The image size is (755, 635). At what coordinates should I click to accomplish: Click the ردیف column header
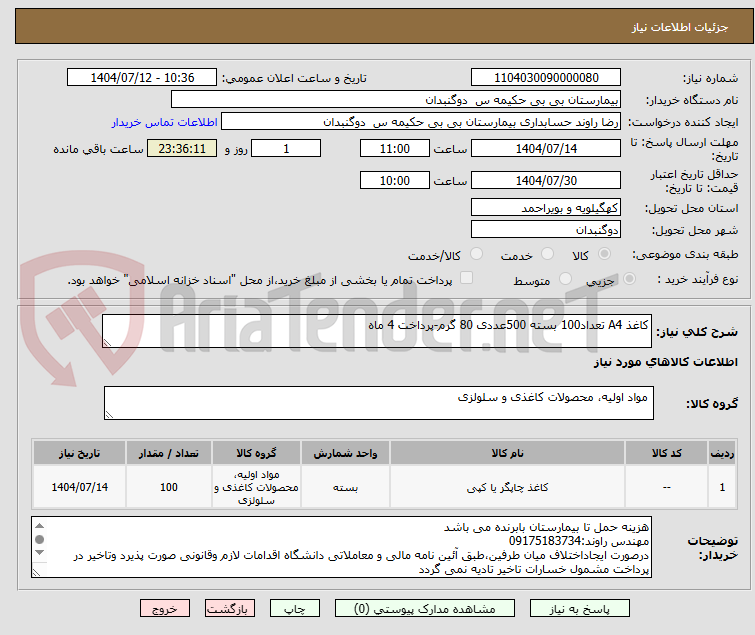tap(722, 453)
